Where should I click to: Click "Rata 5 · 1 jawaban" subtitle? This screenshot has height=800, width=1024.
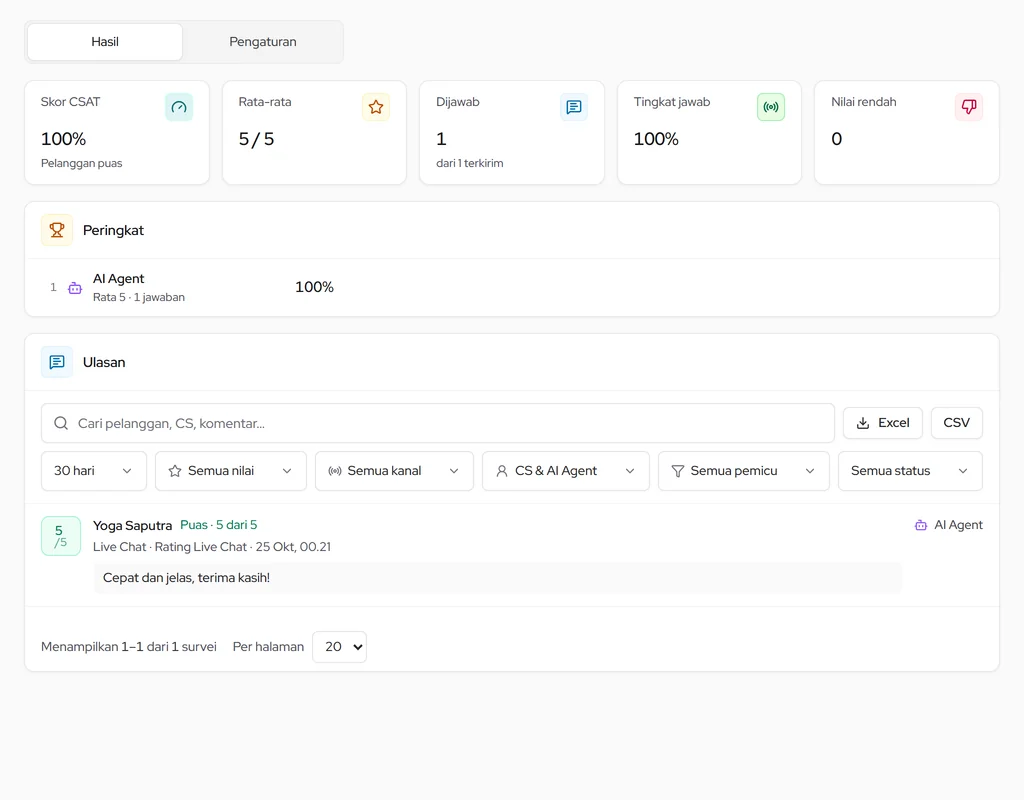(138, 297)
